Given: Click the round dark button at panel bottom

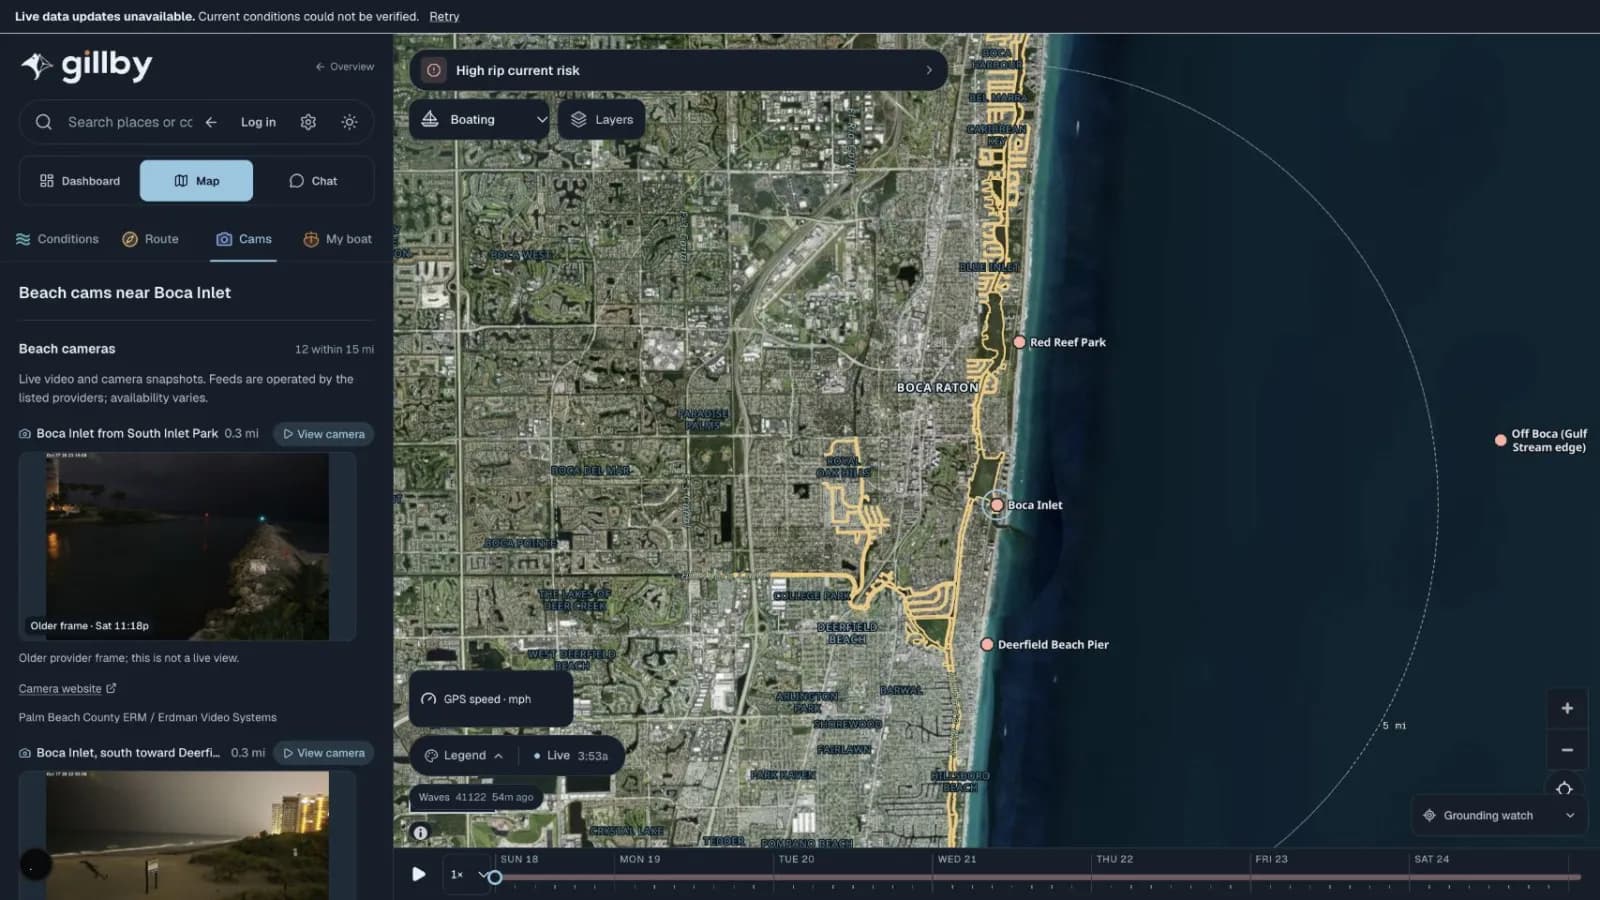Looking at the screenshot, I should point(35,864).
